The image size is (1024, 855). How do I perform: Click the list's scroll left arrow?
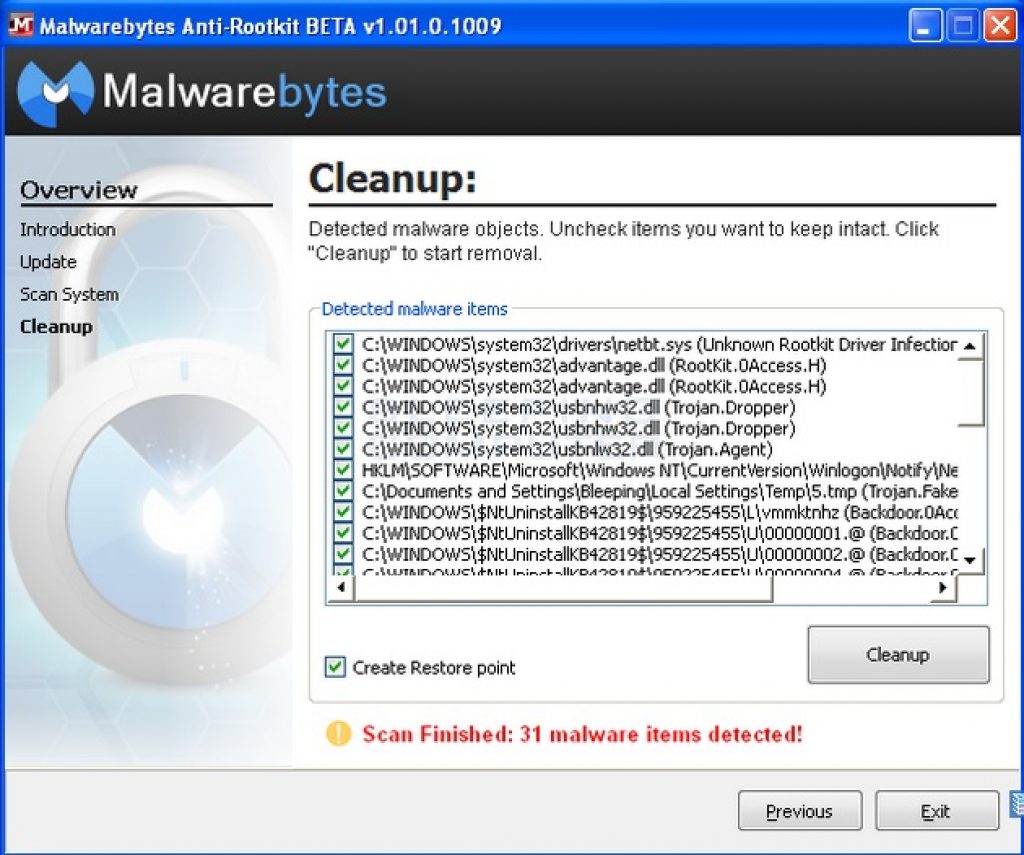pyautogui.click(x=341, y=587)
